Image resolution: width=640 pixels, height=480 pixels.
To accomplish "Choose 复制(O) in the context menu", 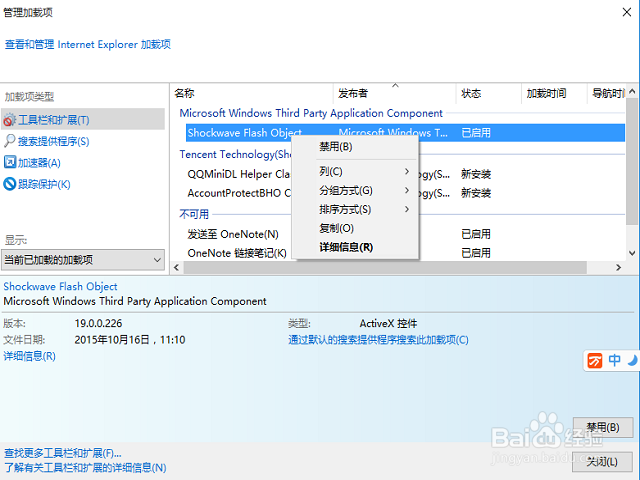I will point(355,228).
